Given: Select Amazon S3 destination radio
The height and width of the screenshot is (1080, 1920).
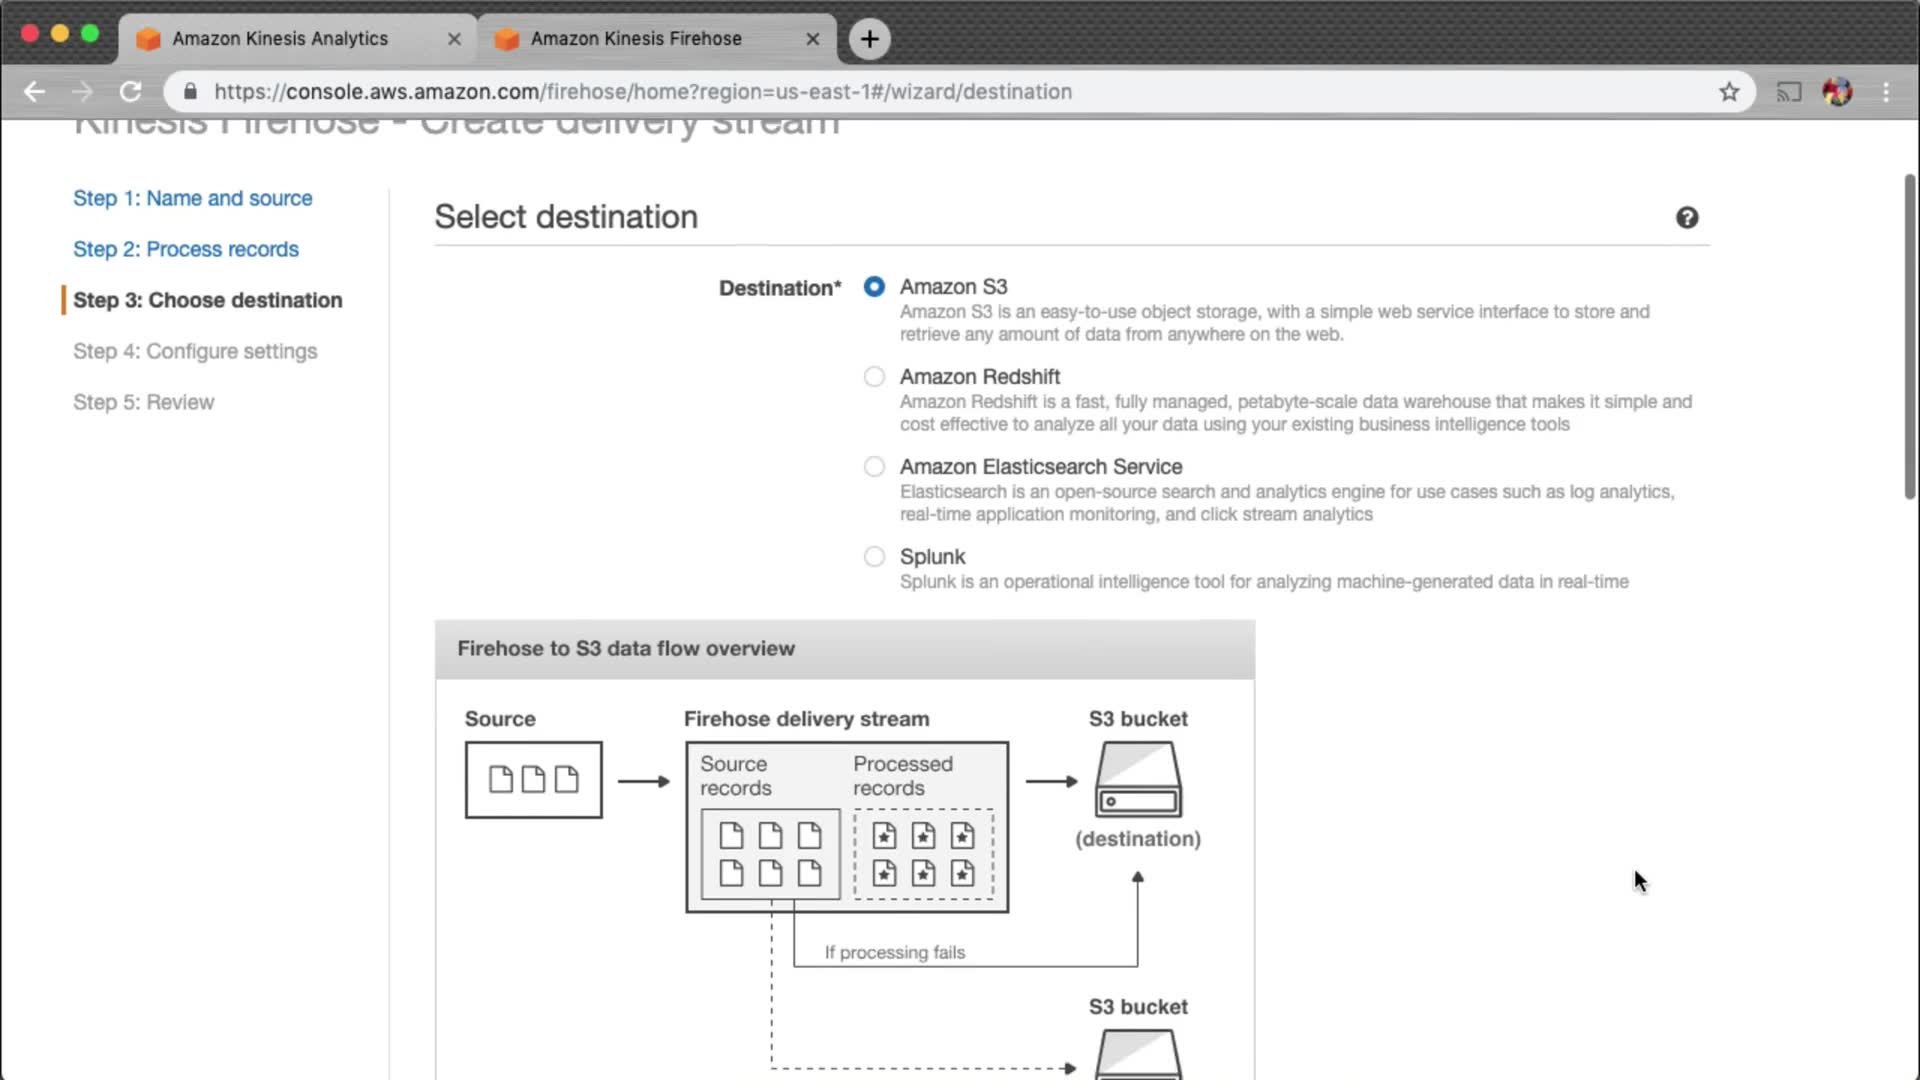Looking at the screenshot, I should [874, 287].
